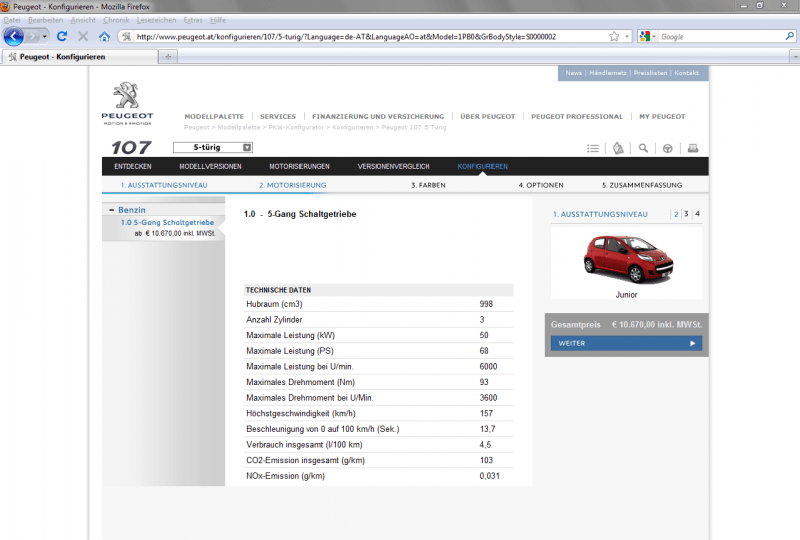Open the tab list dropdown at right of tab bar
Viewport: 800px width, 540px height.
pyautogui.click(x=794, y=57)
